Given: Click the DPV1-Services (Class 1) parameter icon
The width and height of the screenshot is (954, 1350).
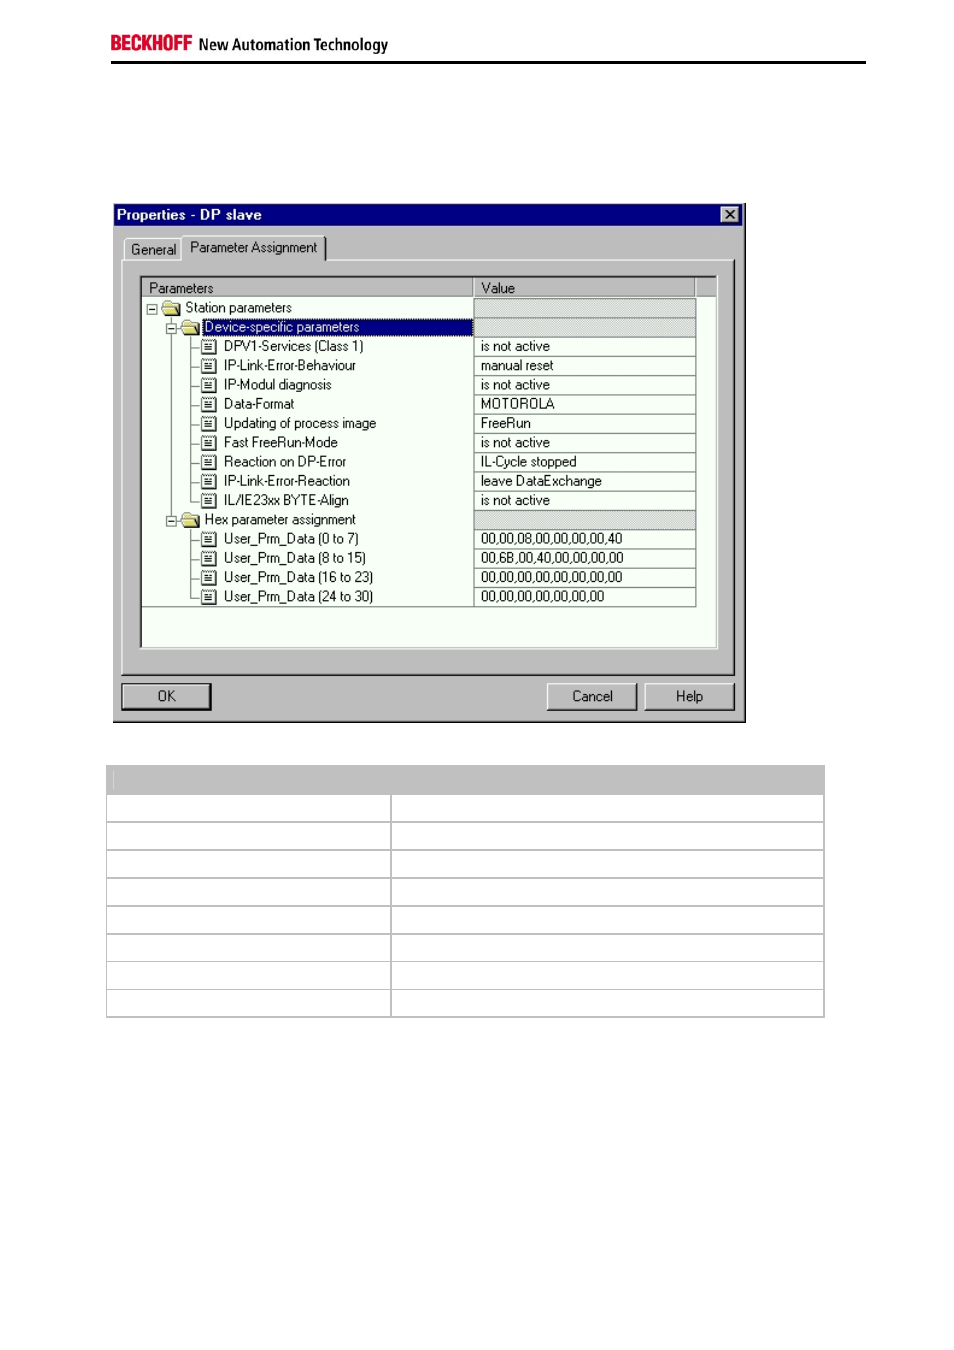Looking at the screenshot, I should tap(209, 347).
